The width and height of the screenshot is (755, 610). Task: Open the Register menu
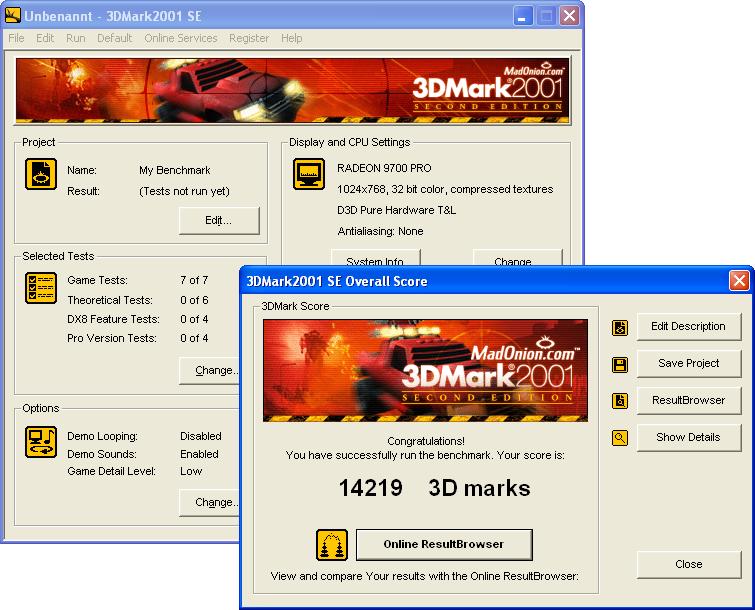point(249,38)
